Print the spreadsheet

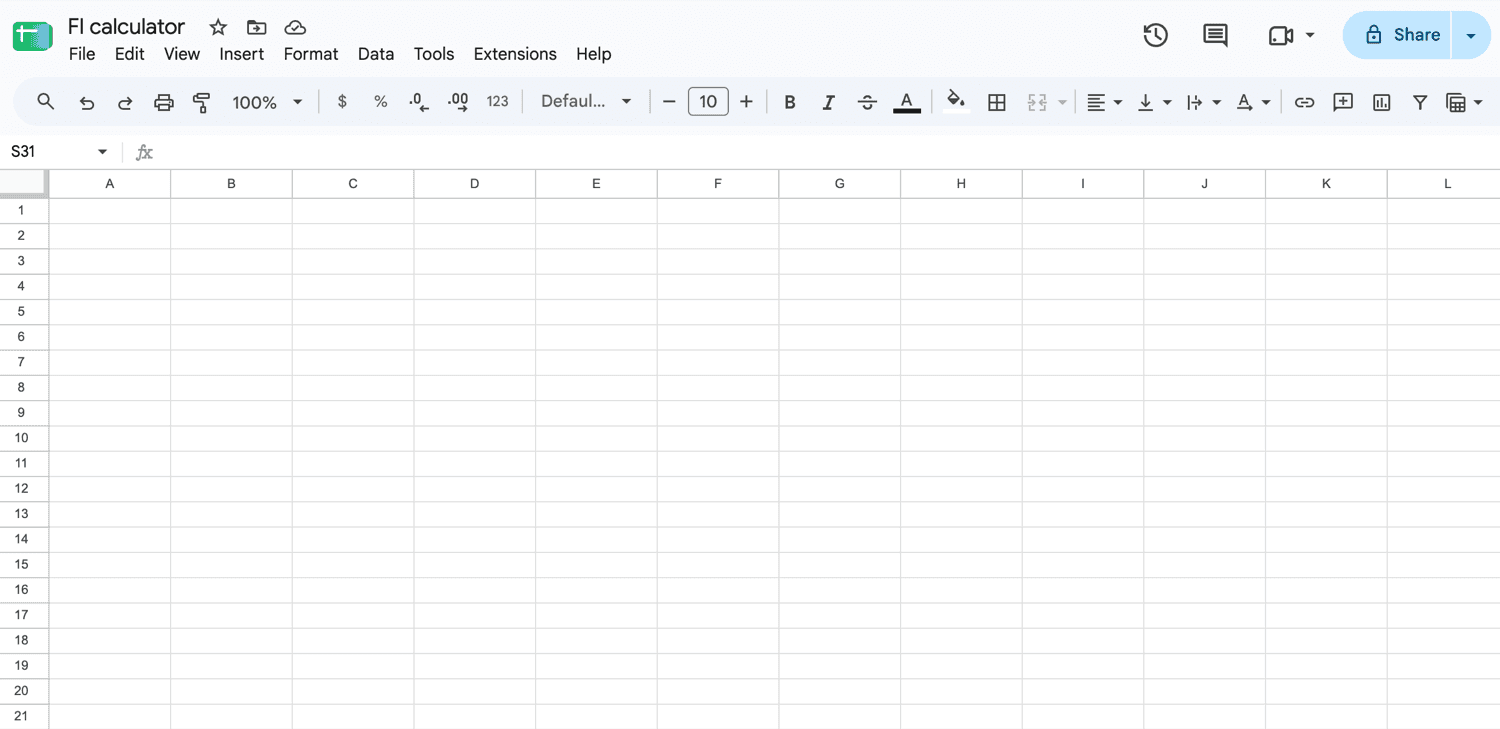pyautogui.click(x=163, y=102)
